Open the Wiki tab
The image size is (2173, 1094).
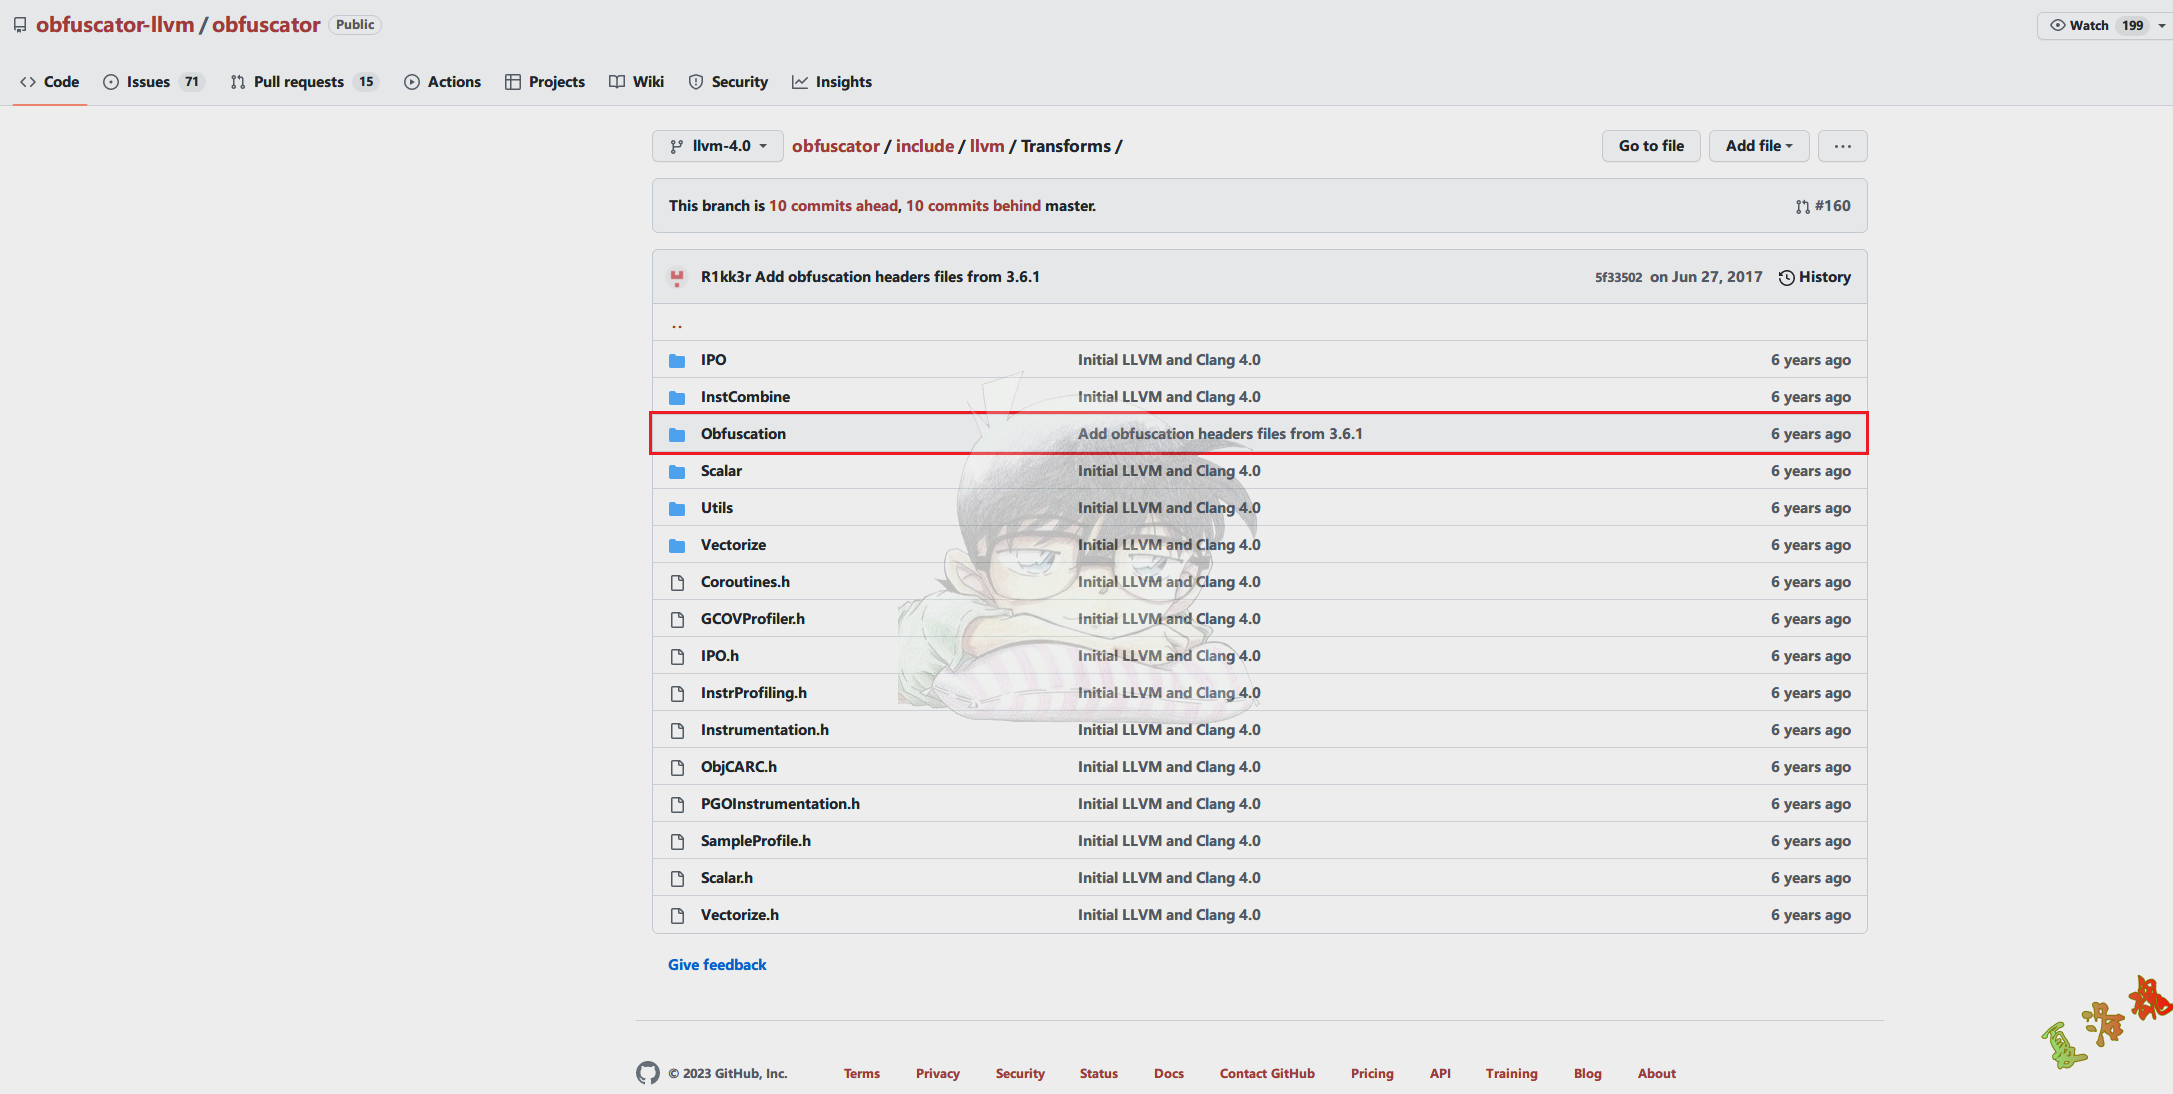[636, 82]
